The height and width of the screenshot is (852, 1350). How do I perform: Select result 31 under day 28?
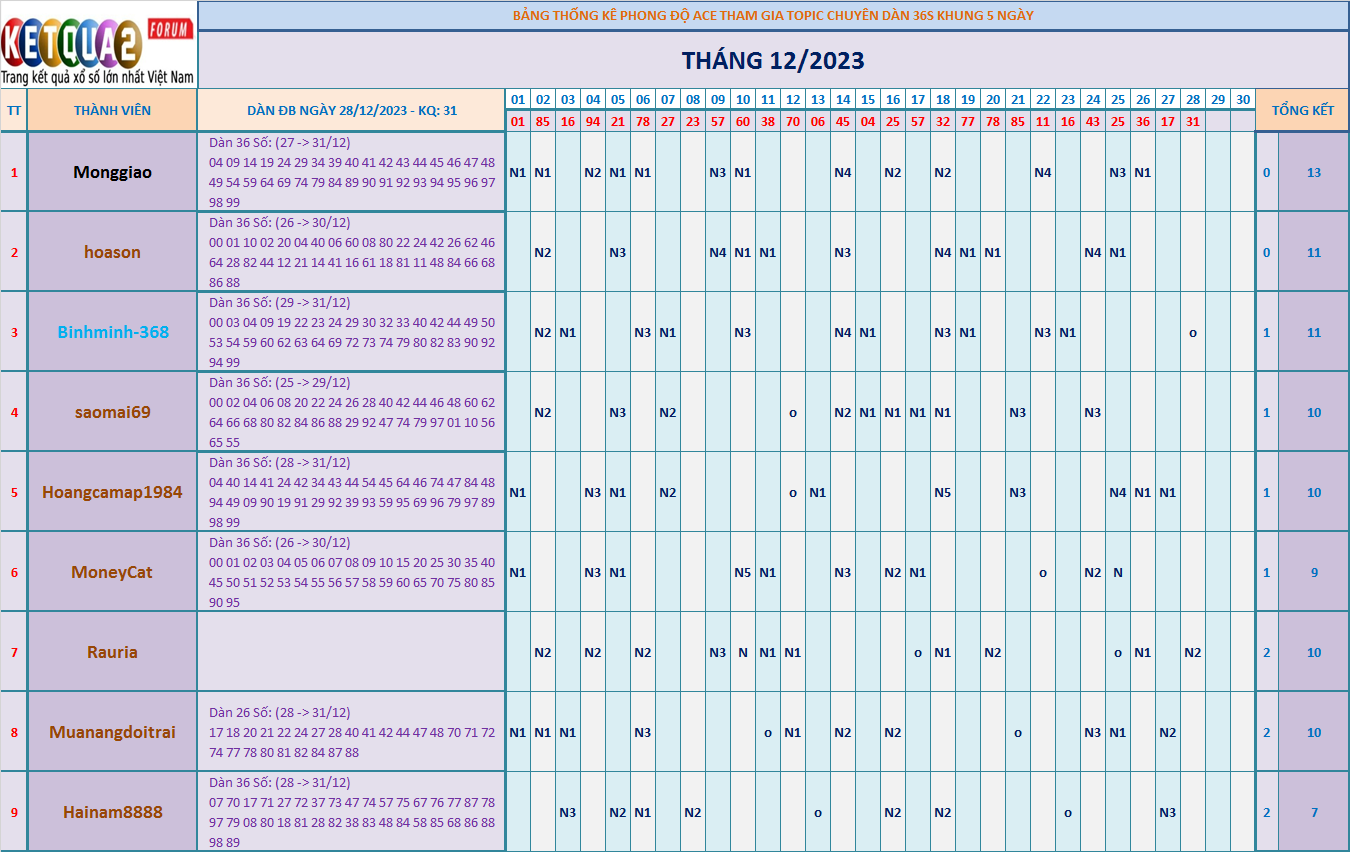[x=1193, y=121]
